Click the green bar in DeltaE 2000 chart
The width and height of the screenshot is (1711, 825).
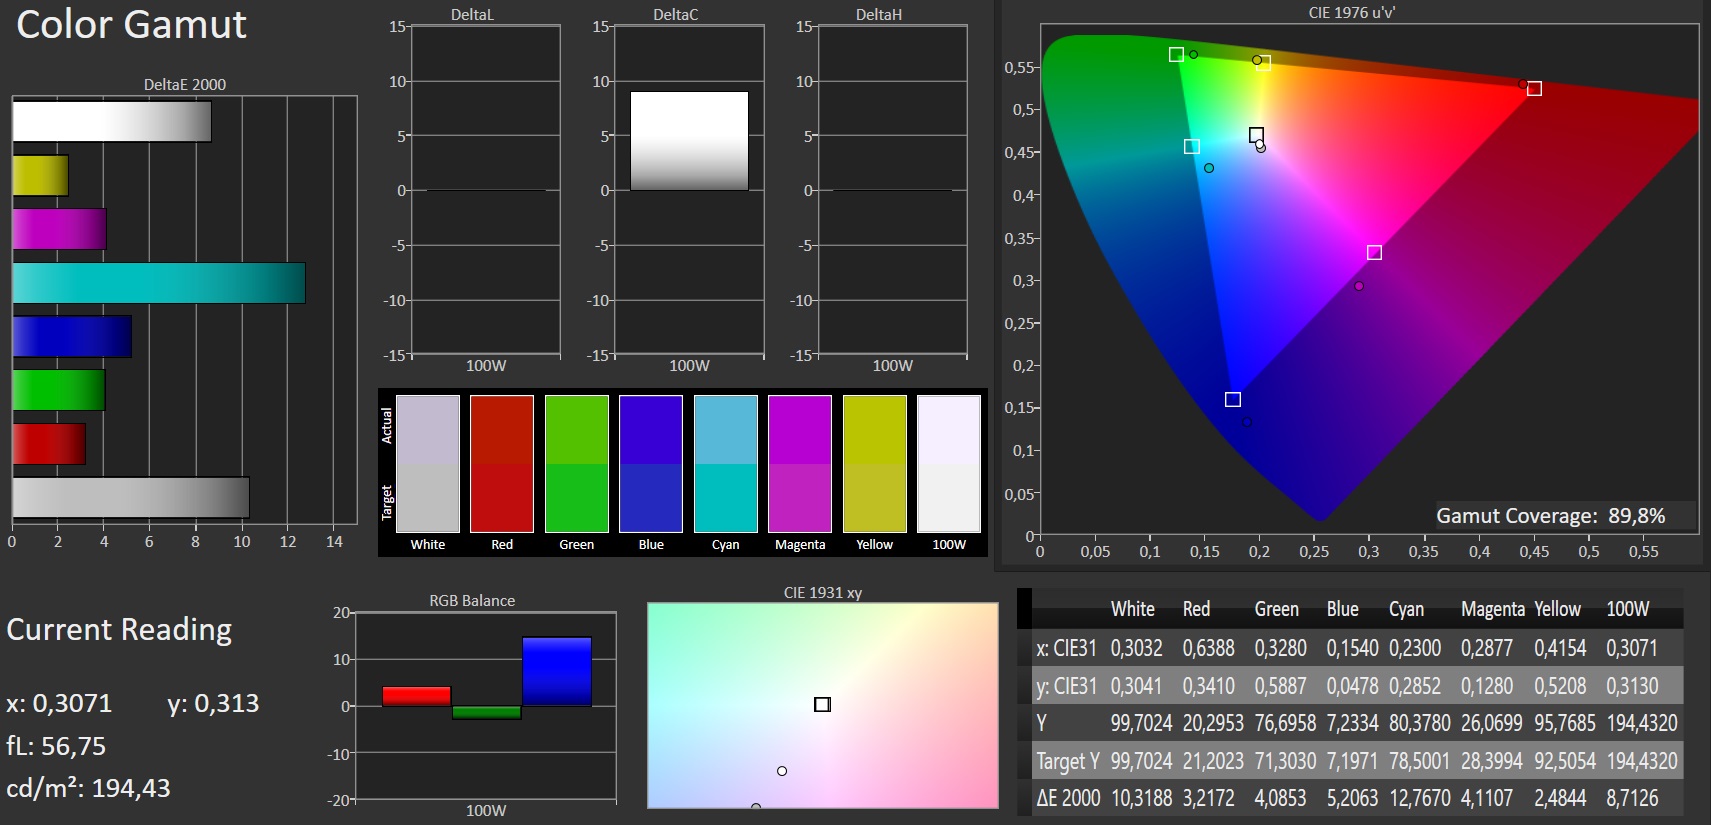pyautogui.click(x=59, y=390)
